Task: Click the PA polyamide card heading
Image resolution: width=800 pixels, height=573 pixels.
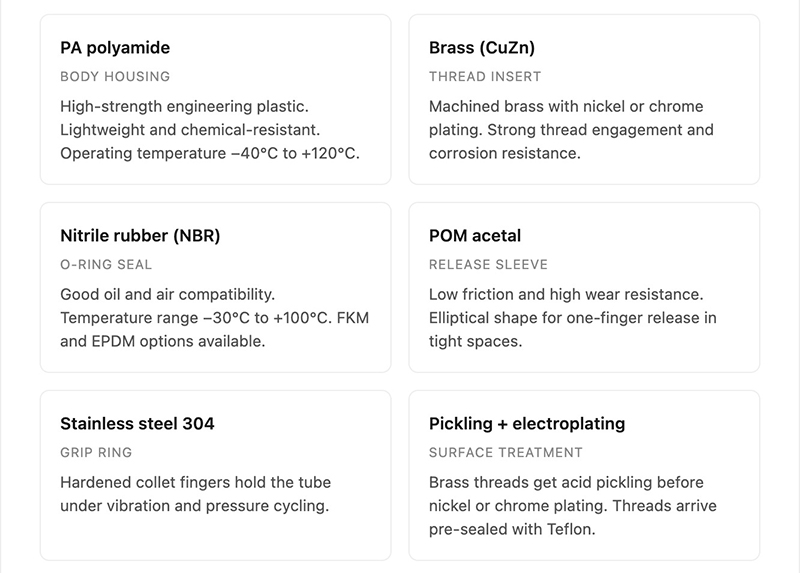Action: point(115,47)
